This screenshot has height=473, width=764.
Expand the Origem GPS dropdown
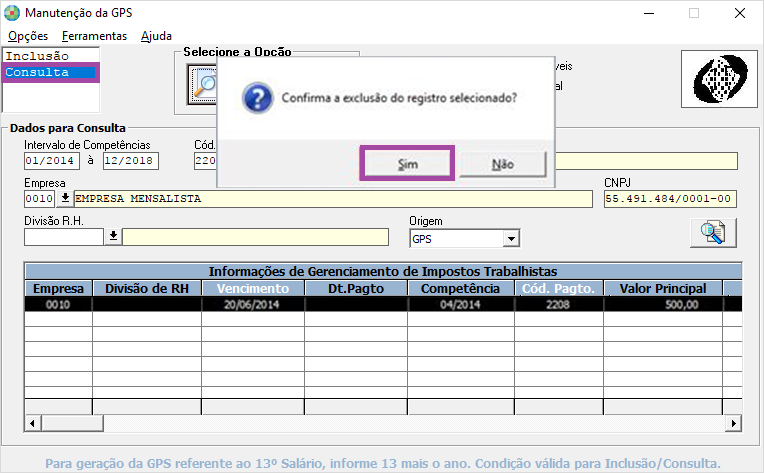pos(511,239)
